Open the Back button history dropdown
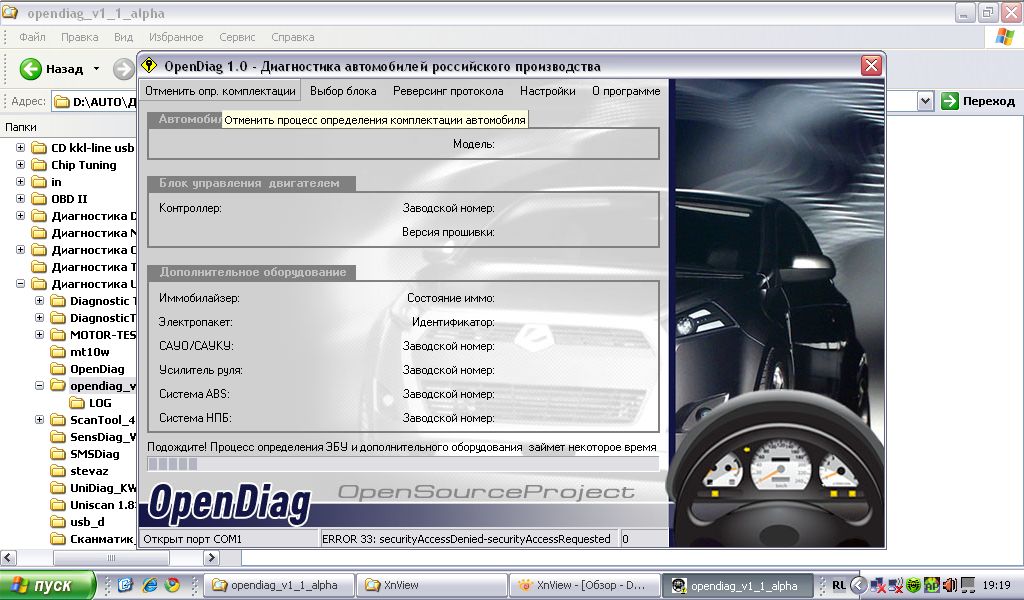Viewport: 1024px width, 600px height. (97, 69)
